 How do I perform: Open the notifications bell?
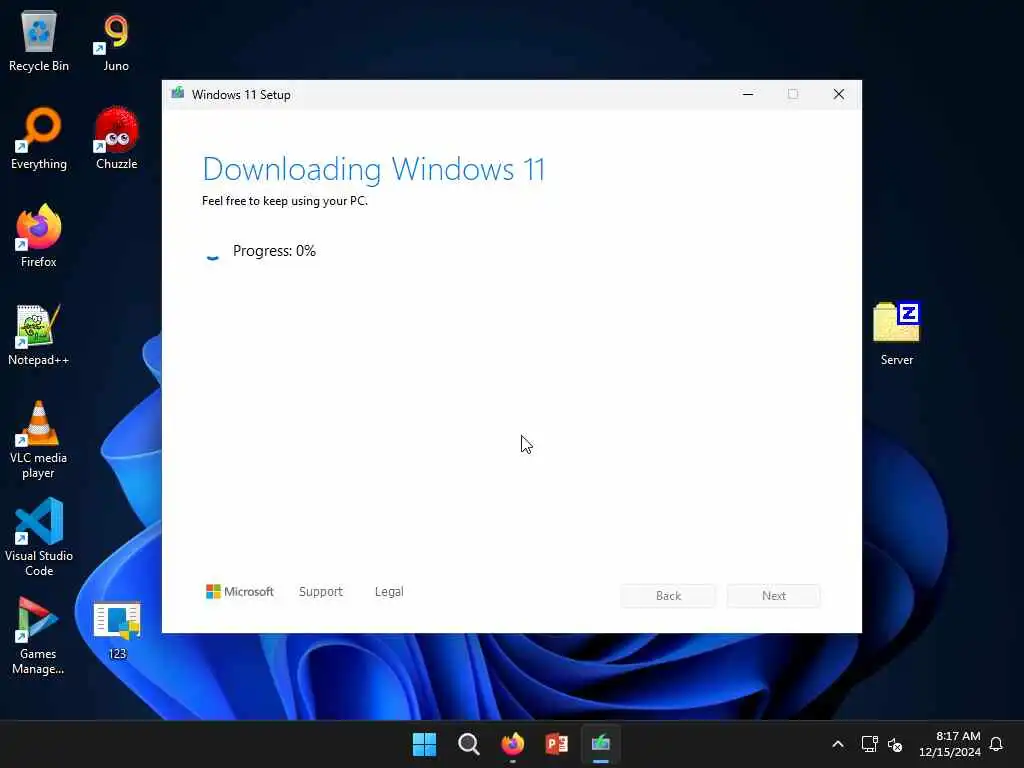coord(996,744)
